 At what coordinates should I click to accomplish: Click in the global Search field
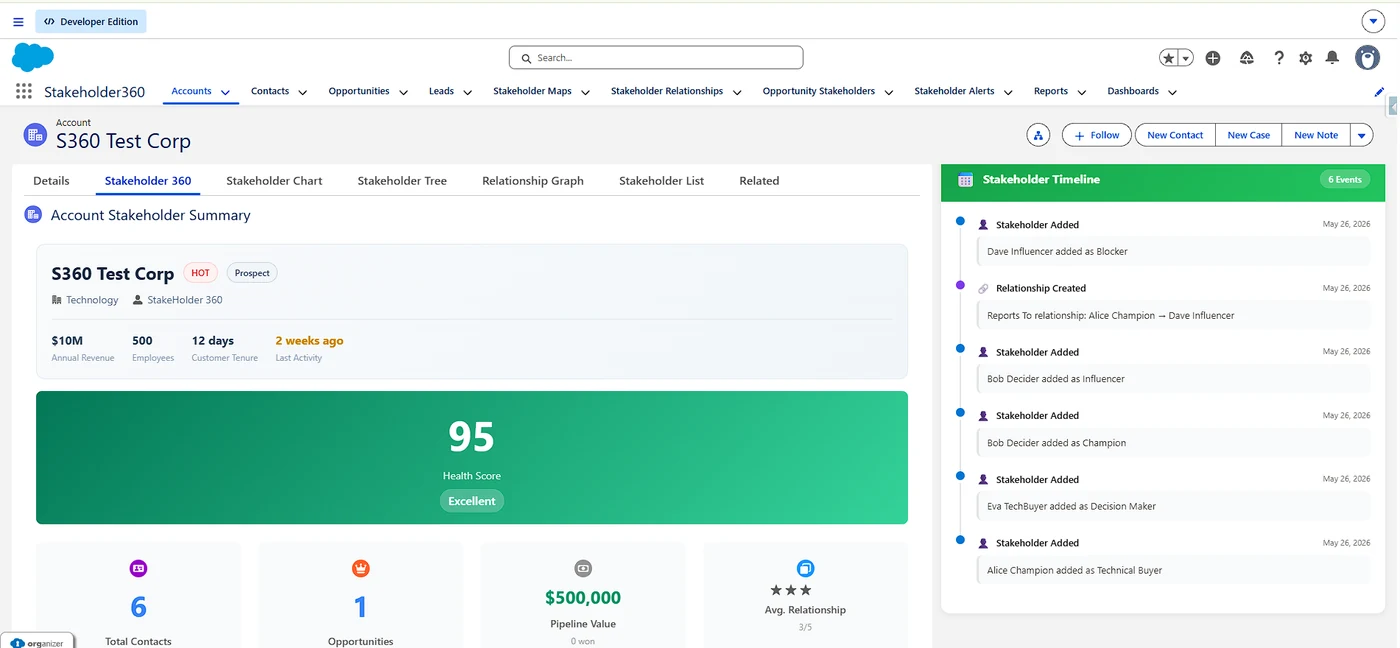pyautogui.click(x=656, y=58)
